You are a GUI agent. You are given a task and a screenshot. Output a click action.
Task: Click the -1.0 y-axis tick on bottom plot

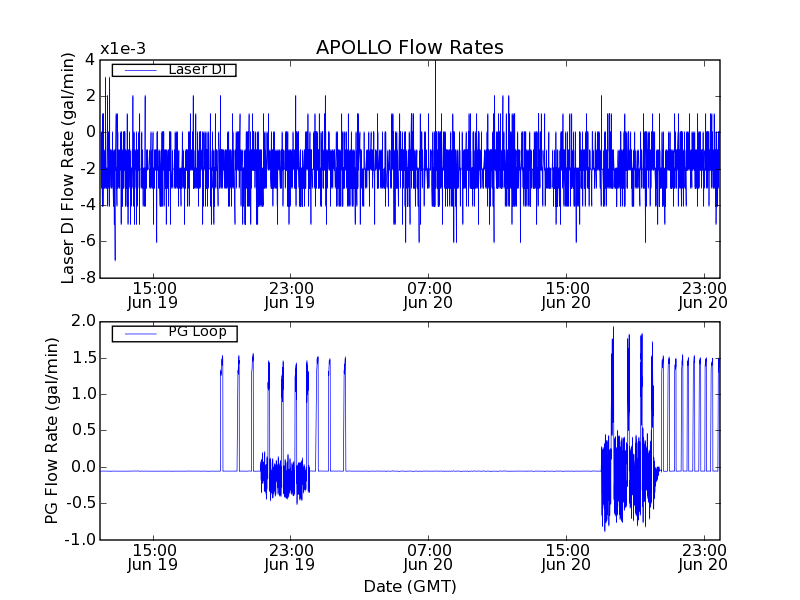click(82, 539)
